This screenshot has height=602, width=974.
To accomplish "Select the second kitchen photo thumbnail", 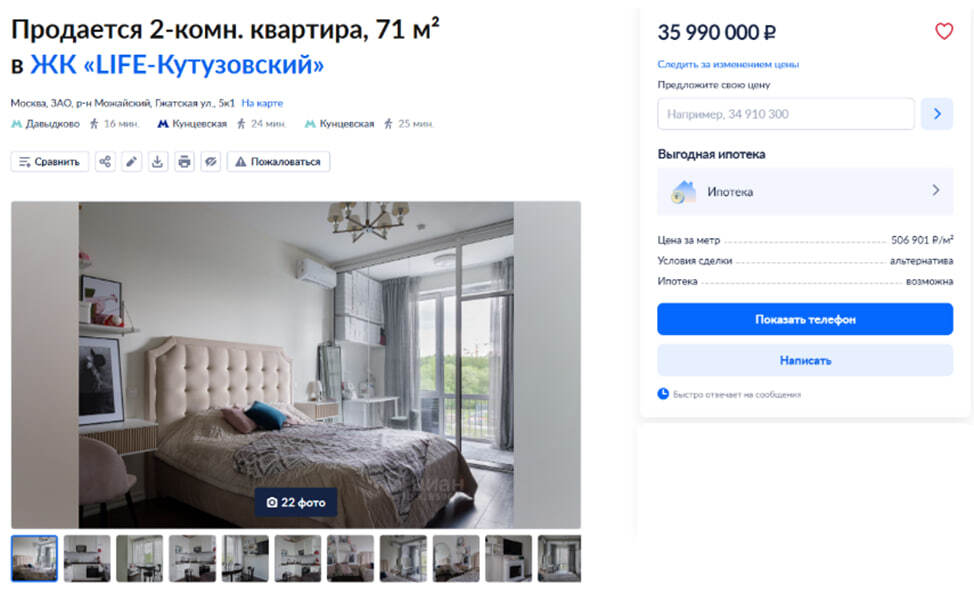I will (x=193, y=559).
